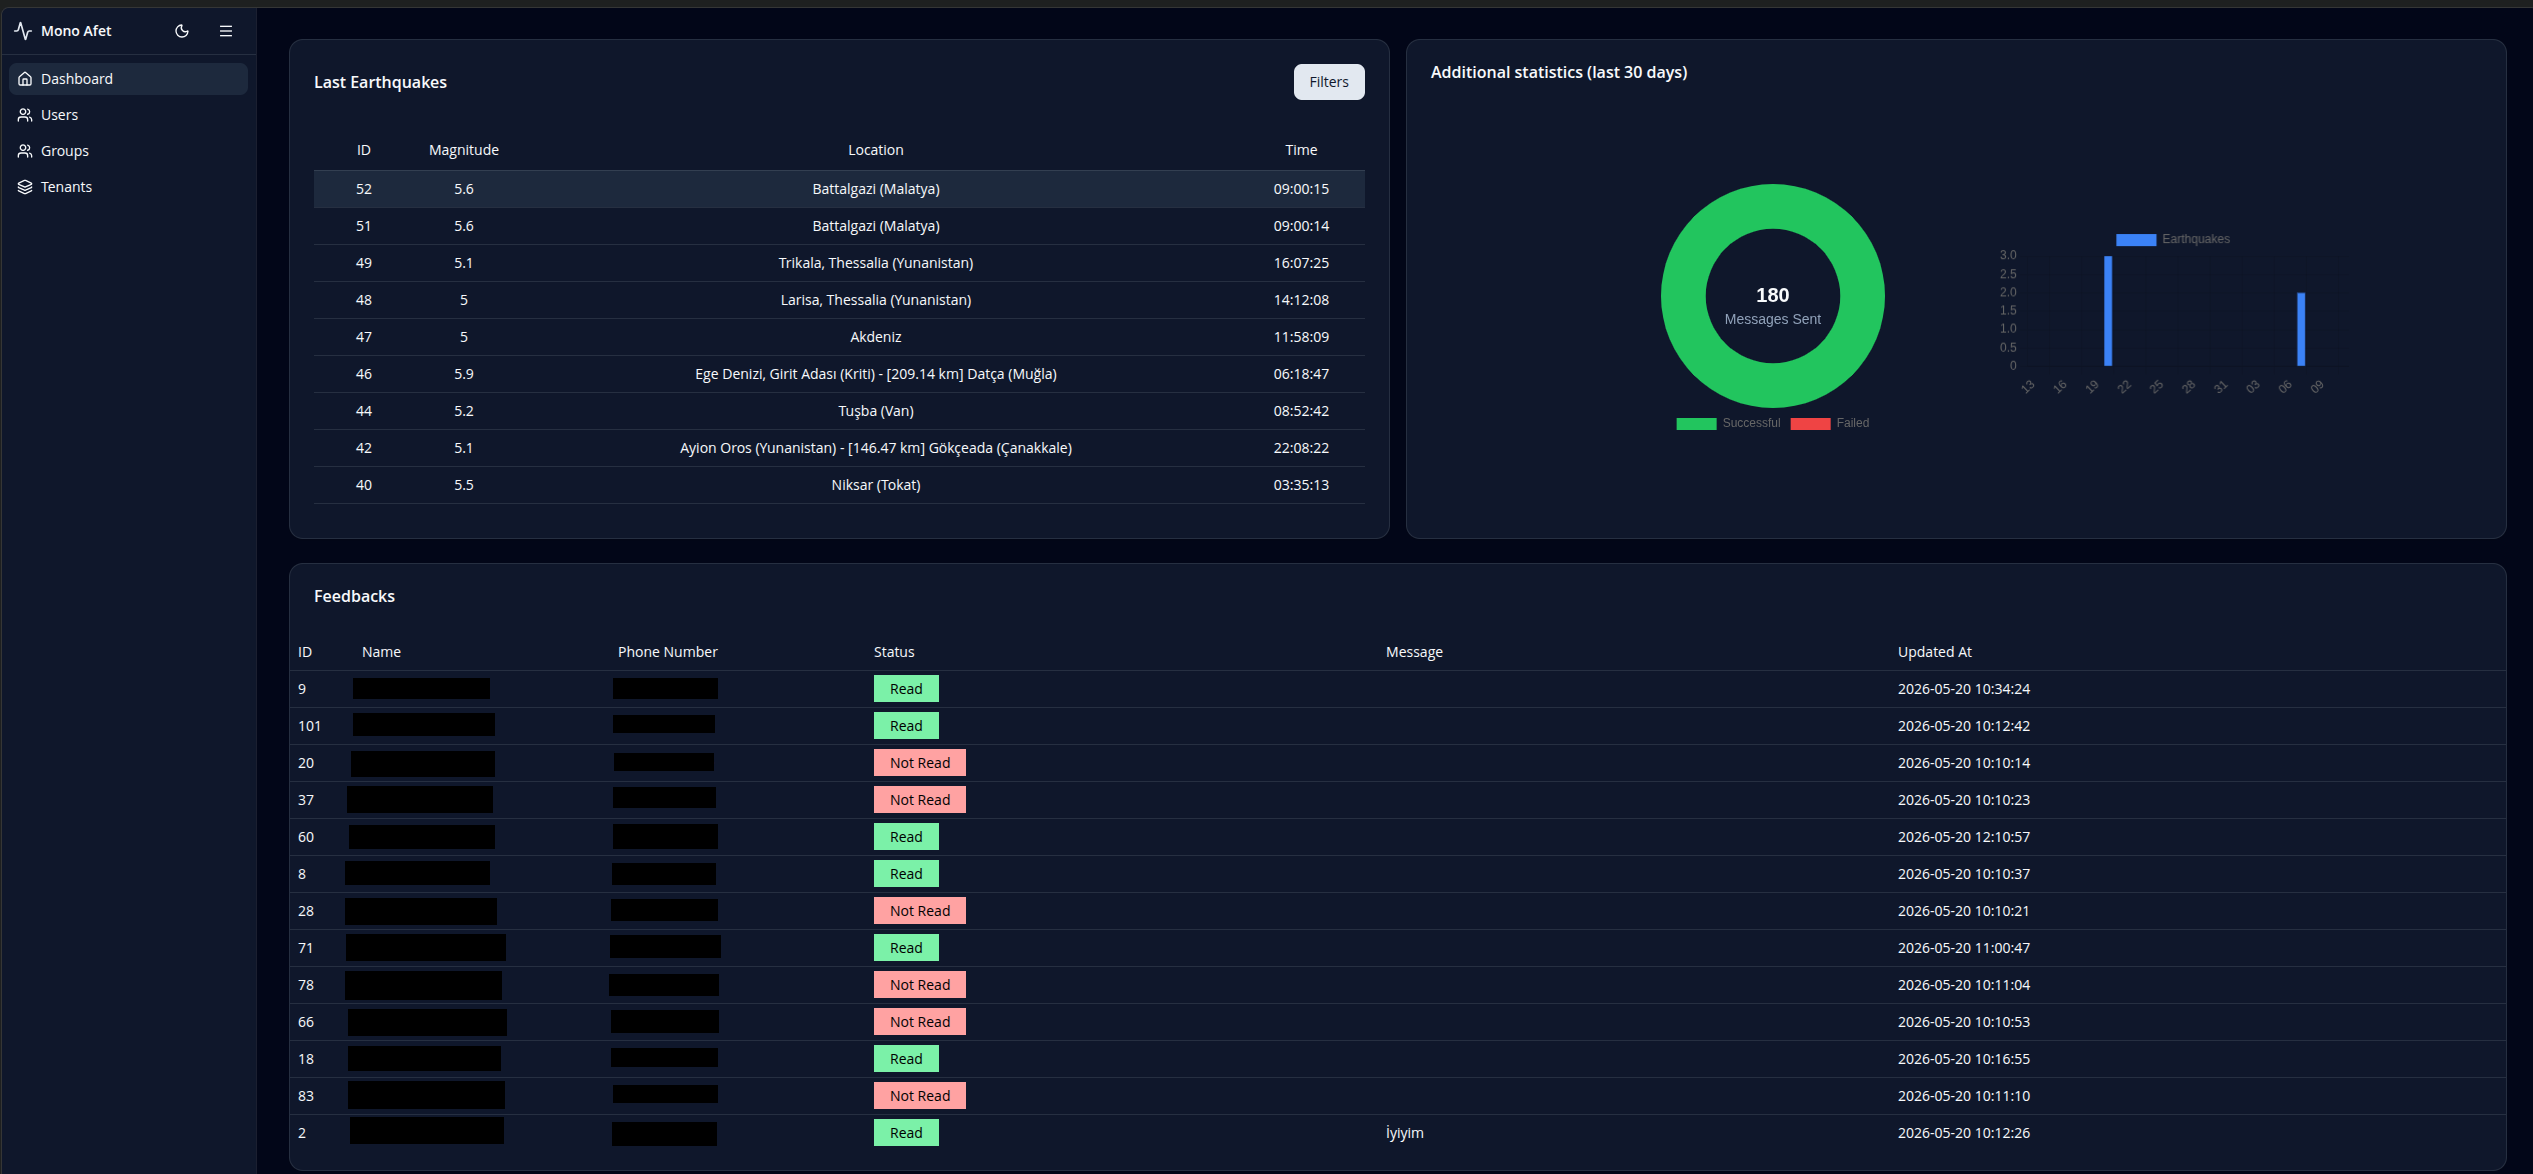Screen dimensions: 2533x1174
Task: Open the Users menu item
Action: pyautogui.click(x=128, y=115)
